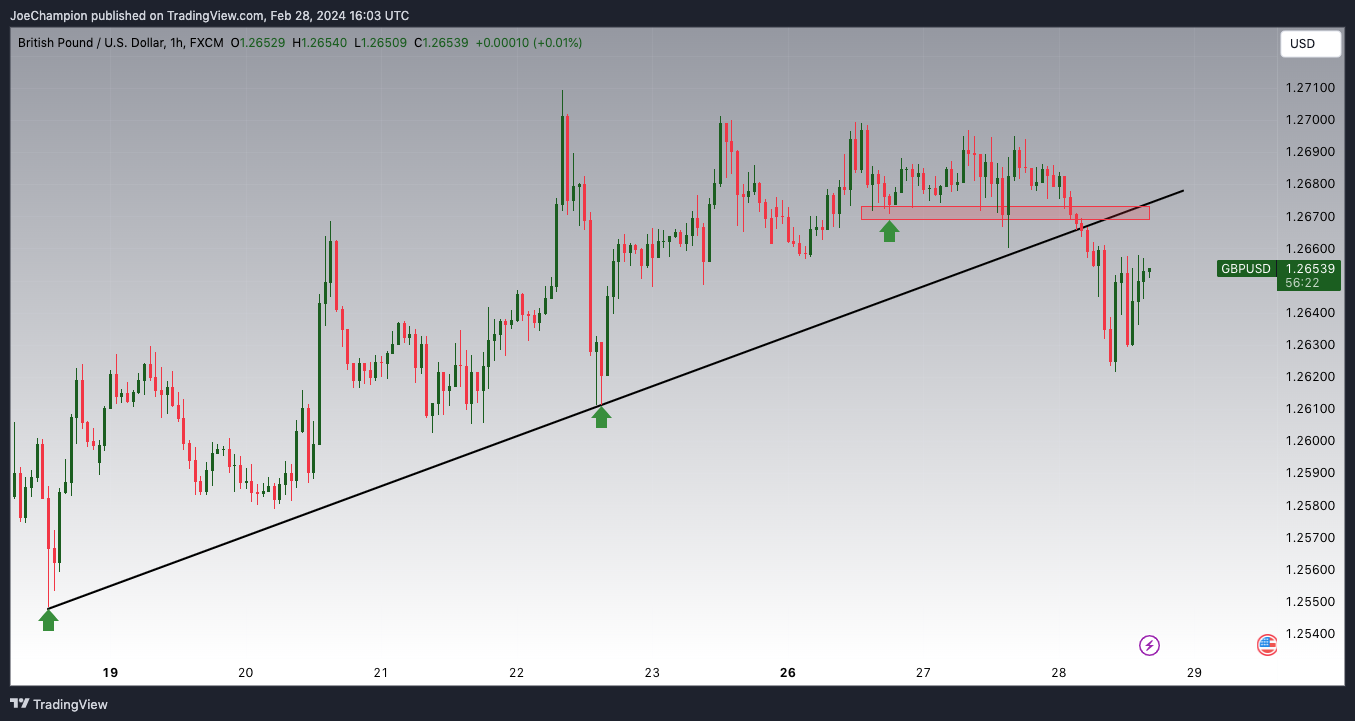The height and width of the screenshot is (721, 1355).
Task: Click the green arrow below red zone
Action: point(889,231)
